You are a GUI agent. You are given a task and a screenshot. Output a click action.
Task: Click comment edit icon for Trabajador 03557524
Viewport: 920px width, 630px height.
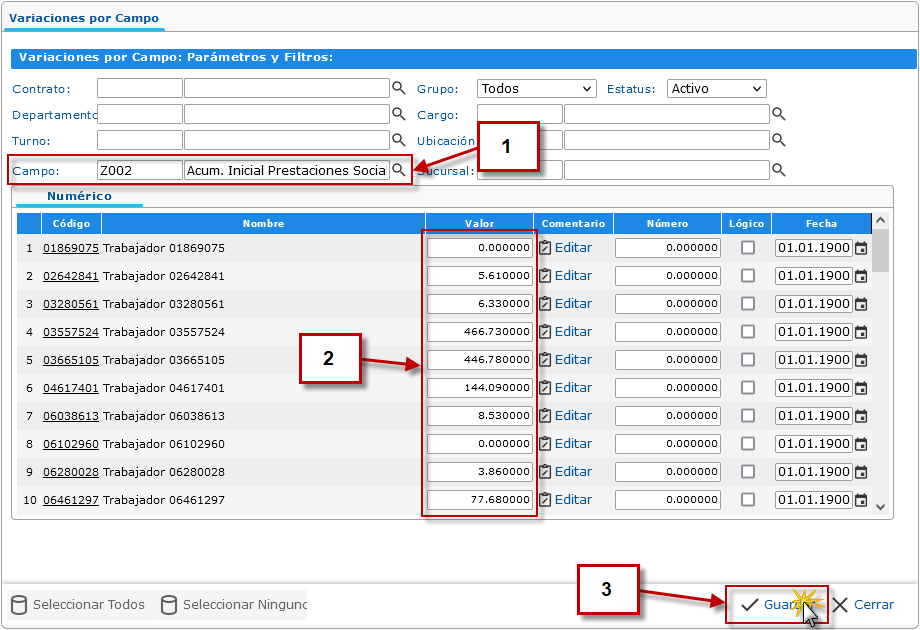click(545, 332)
